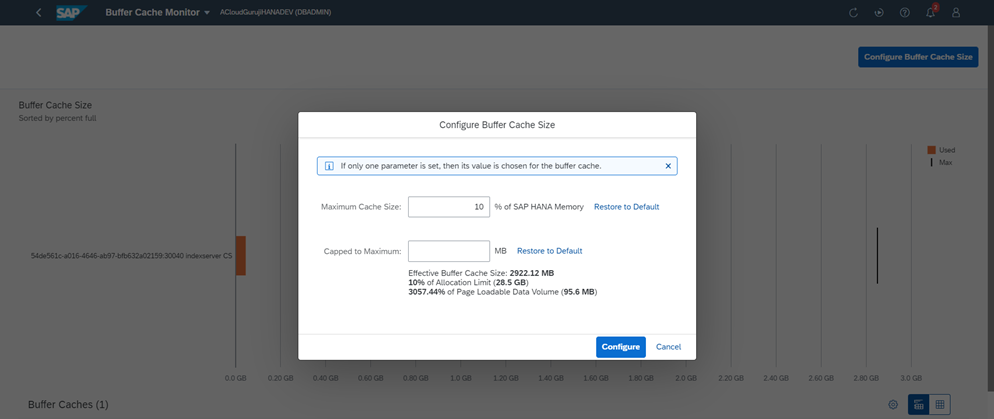Switch to chart and table view
Image resolution: width=994 pixels, height=419 pixels.
[x=918, y=404]
